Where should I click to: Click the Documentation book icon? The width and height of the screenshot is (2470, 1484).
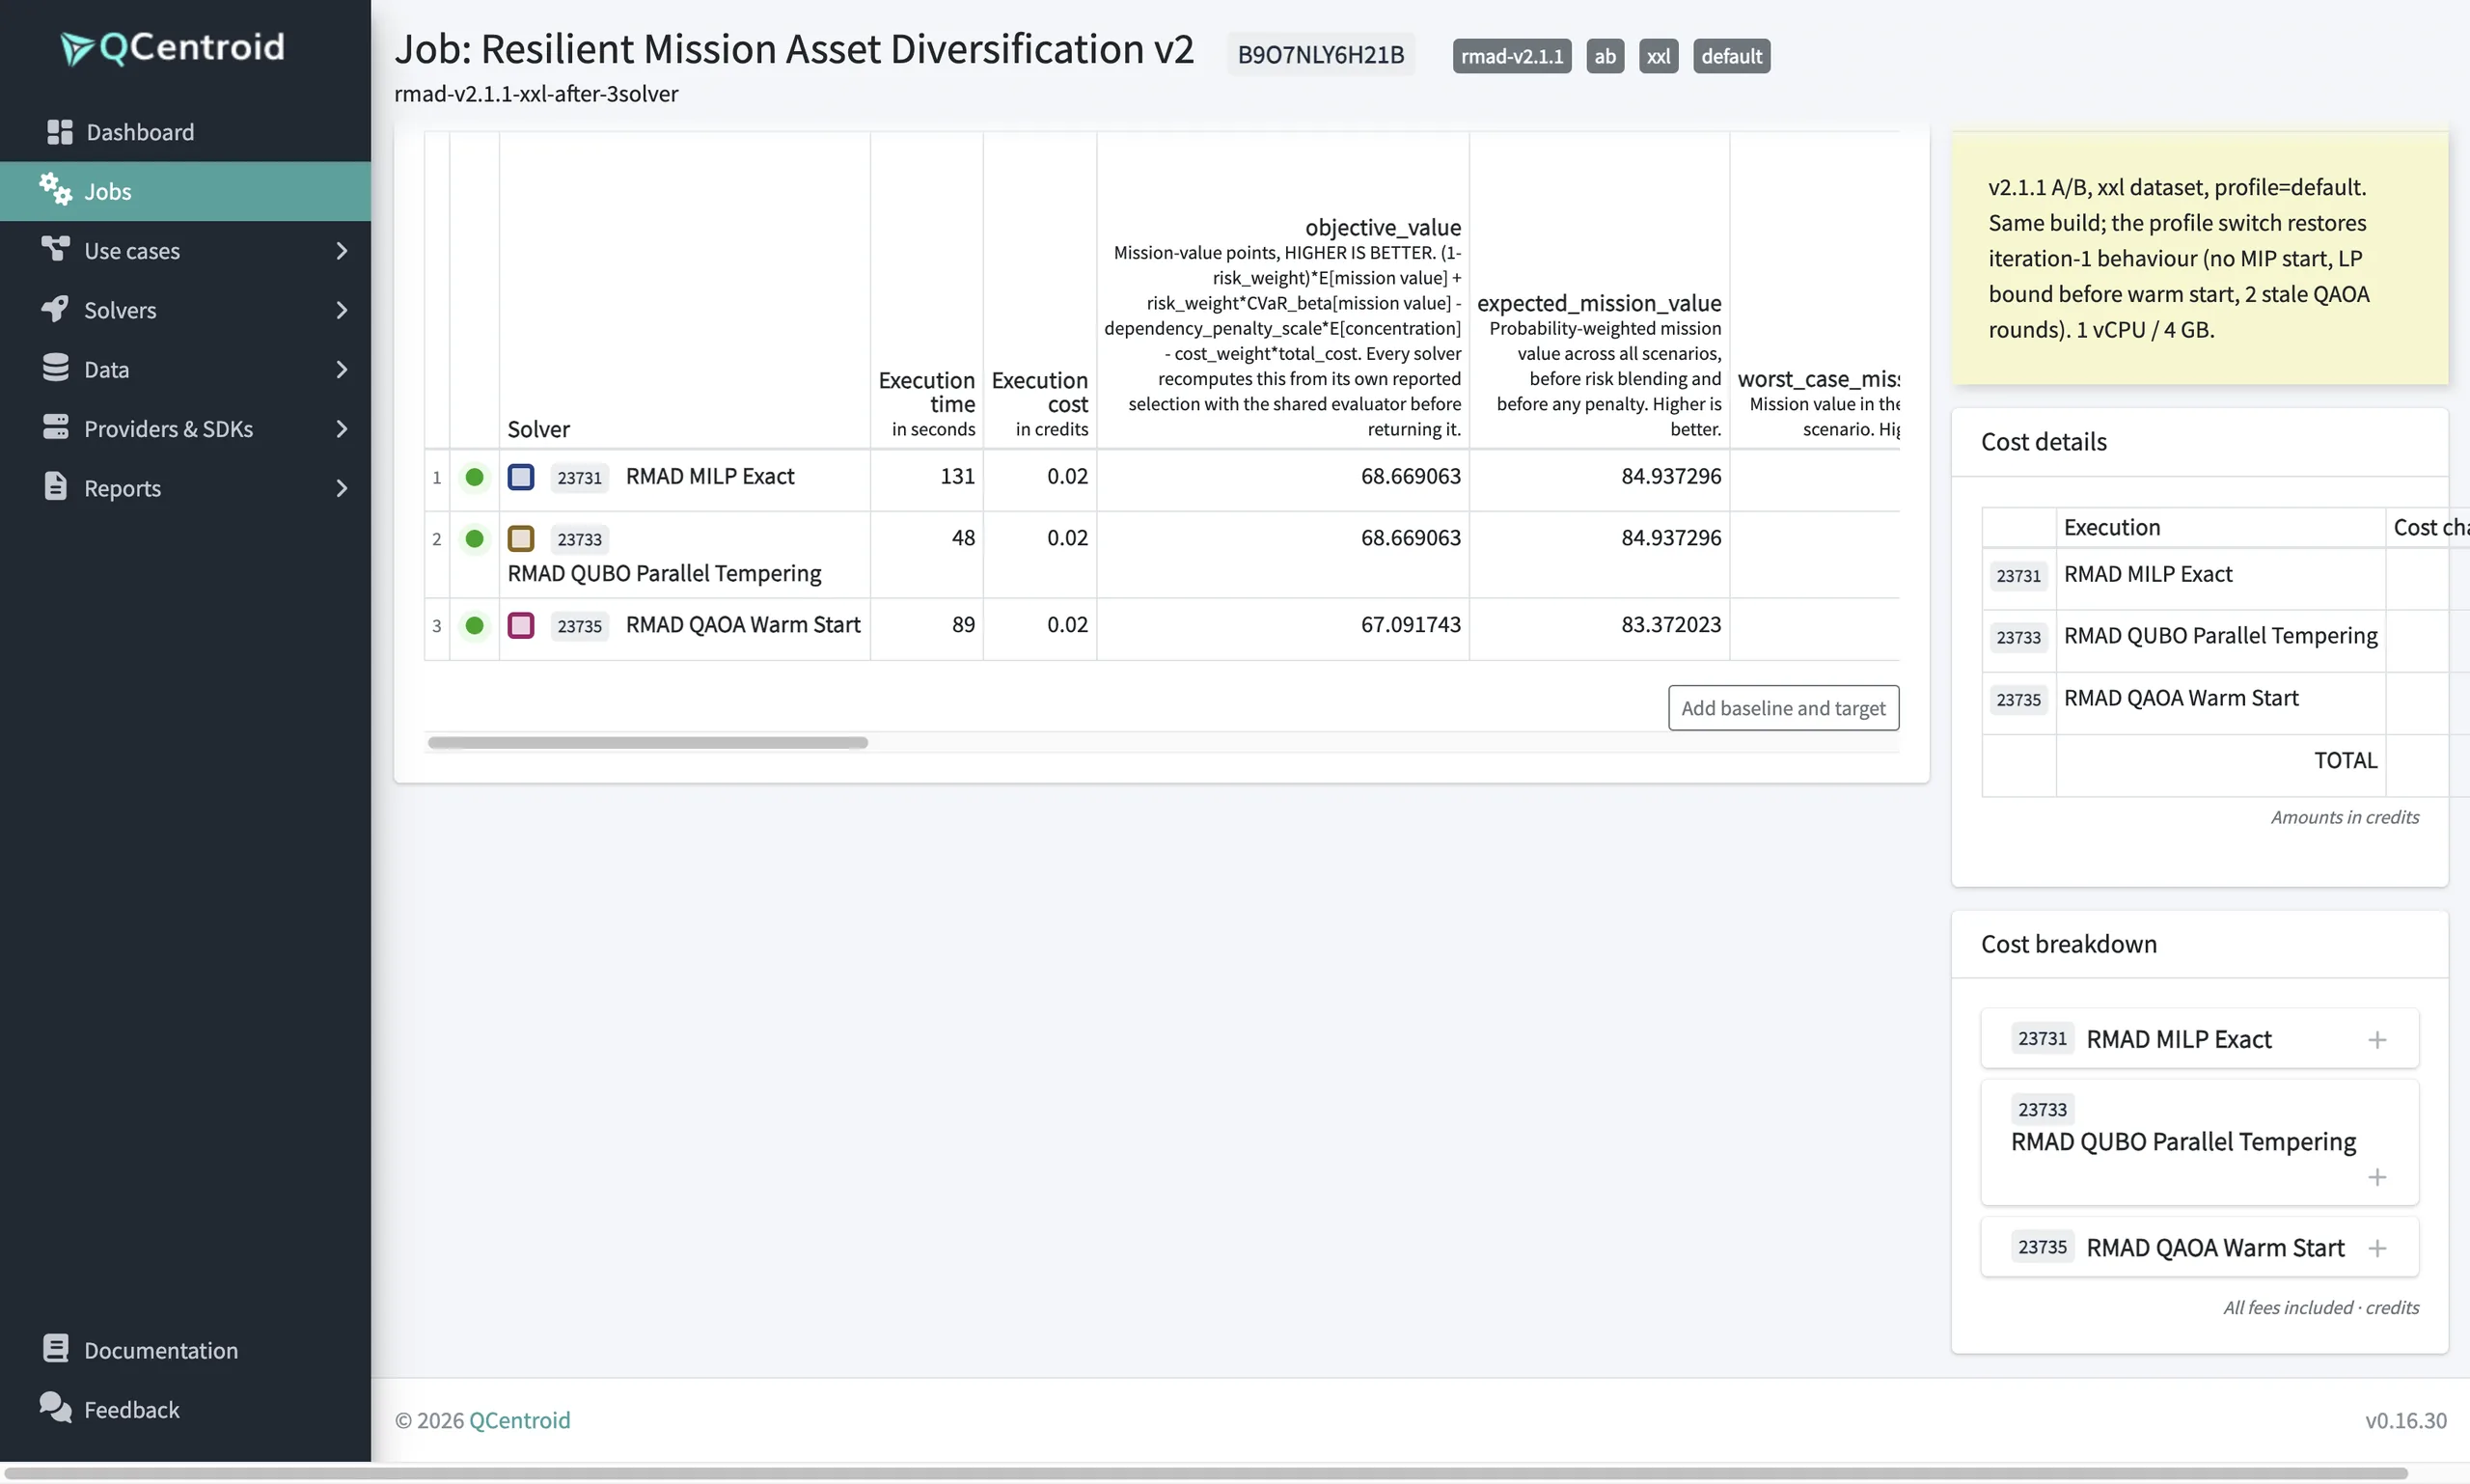[x=56, y=1349]
